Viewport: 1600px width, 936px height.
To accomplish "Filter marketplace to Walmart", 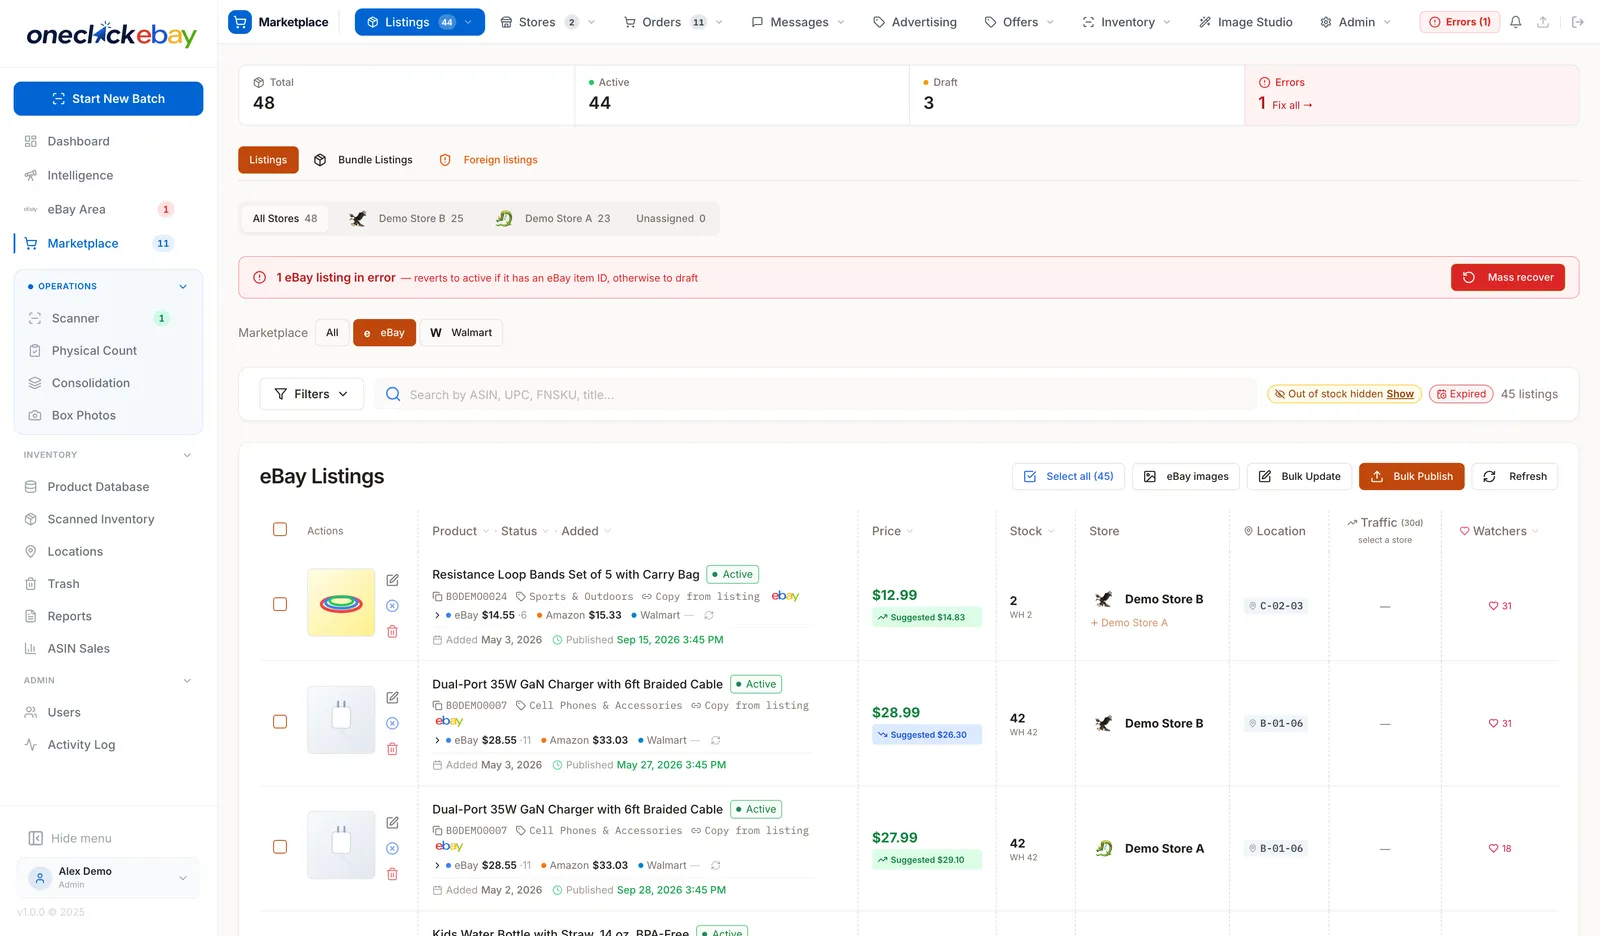I will (x=461, y=333).
